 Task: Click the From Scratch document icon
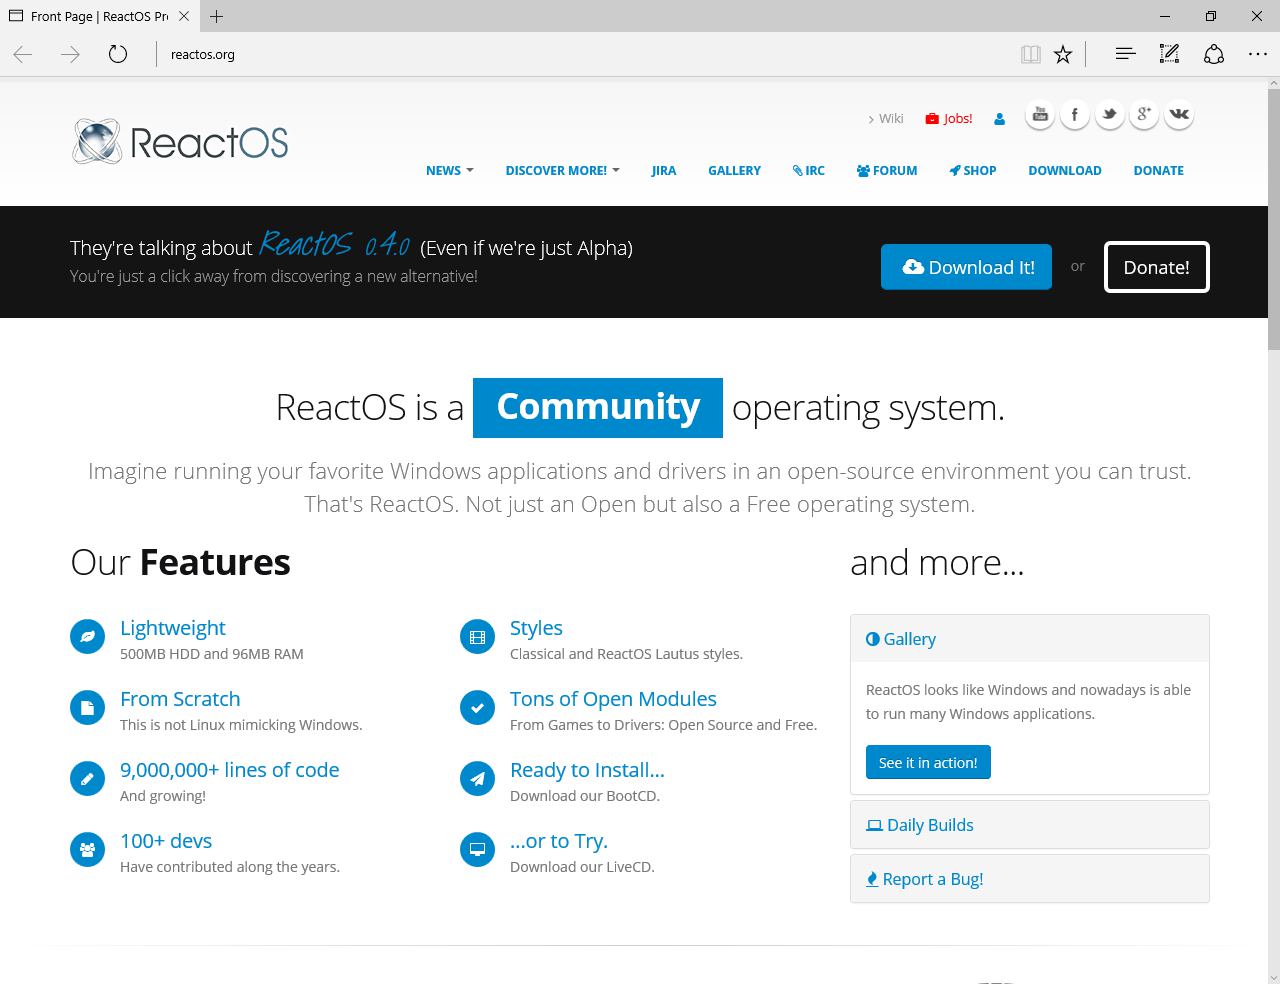[87, 707]
